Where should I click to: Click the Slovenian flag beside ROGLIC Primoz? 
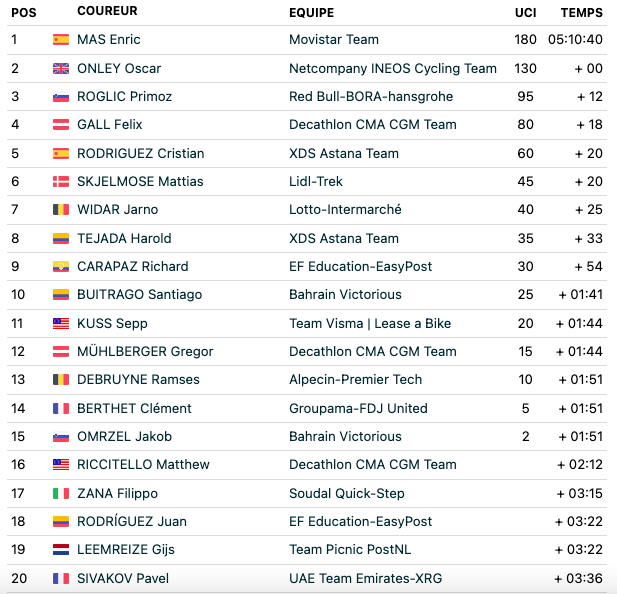pos(61,96)
